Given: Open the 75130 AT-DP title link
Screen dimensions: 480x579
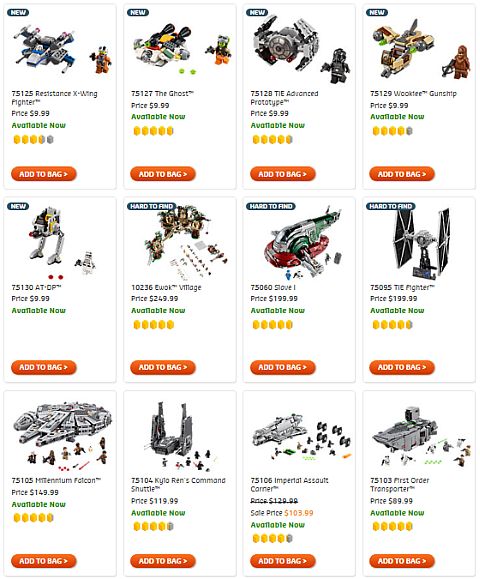Looking at the screenshot, I should tap(37, 287).
